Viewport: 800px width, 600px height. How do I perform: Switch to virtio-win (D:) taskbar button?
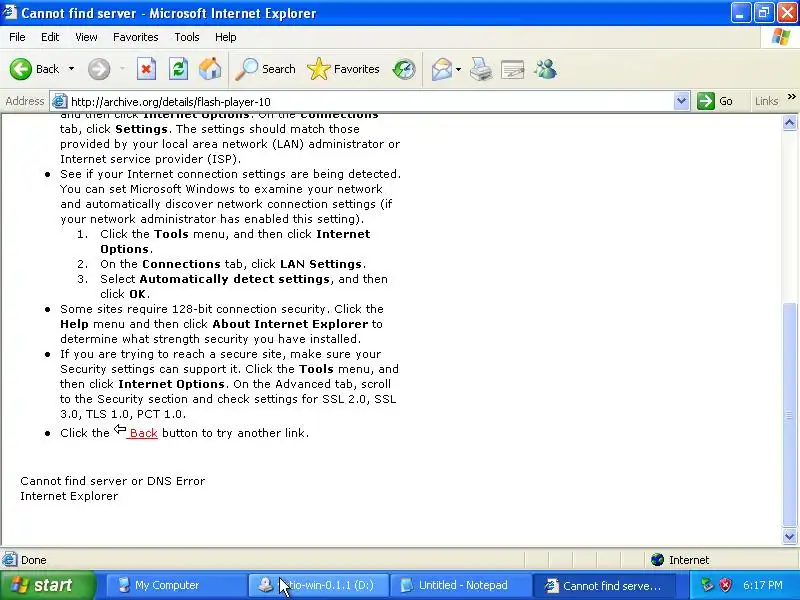[x=318, y=585]
